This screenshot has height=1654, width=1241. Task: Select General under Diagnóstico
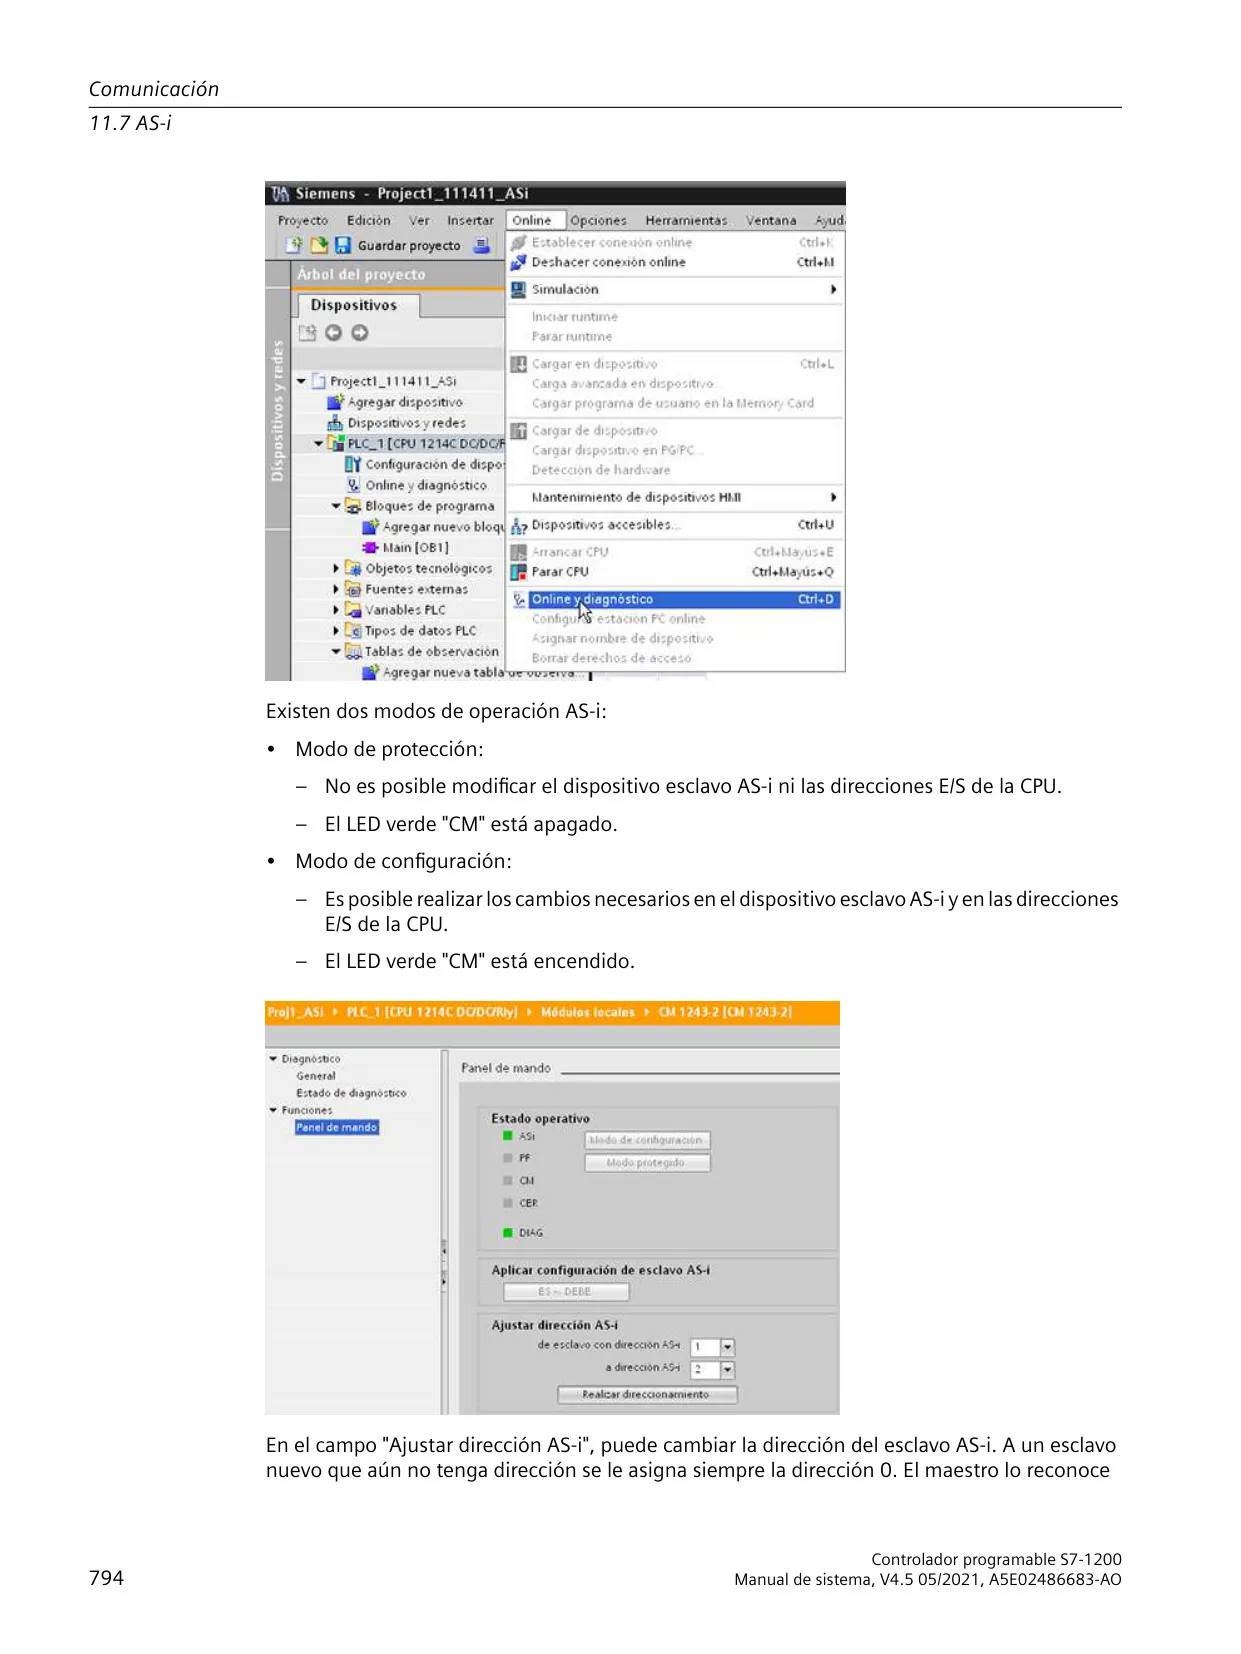click(x=316, y=1076)
